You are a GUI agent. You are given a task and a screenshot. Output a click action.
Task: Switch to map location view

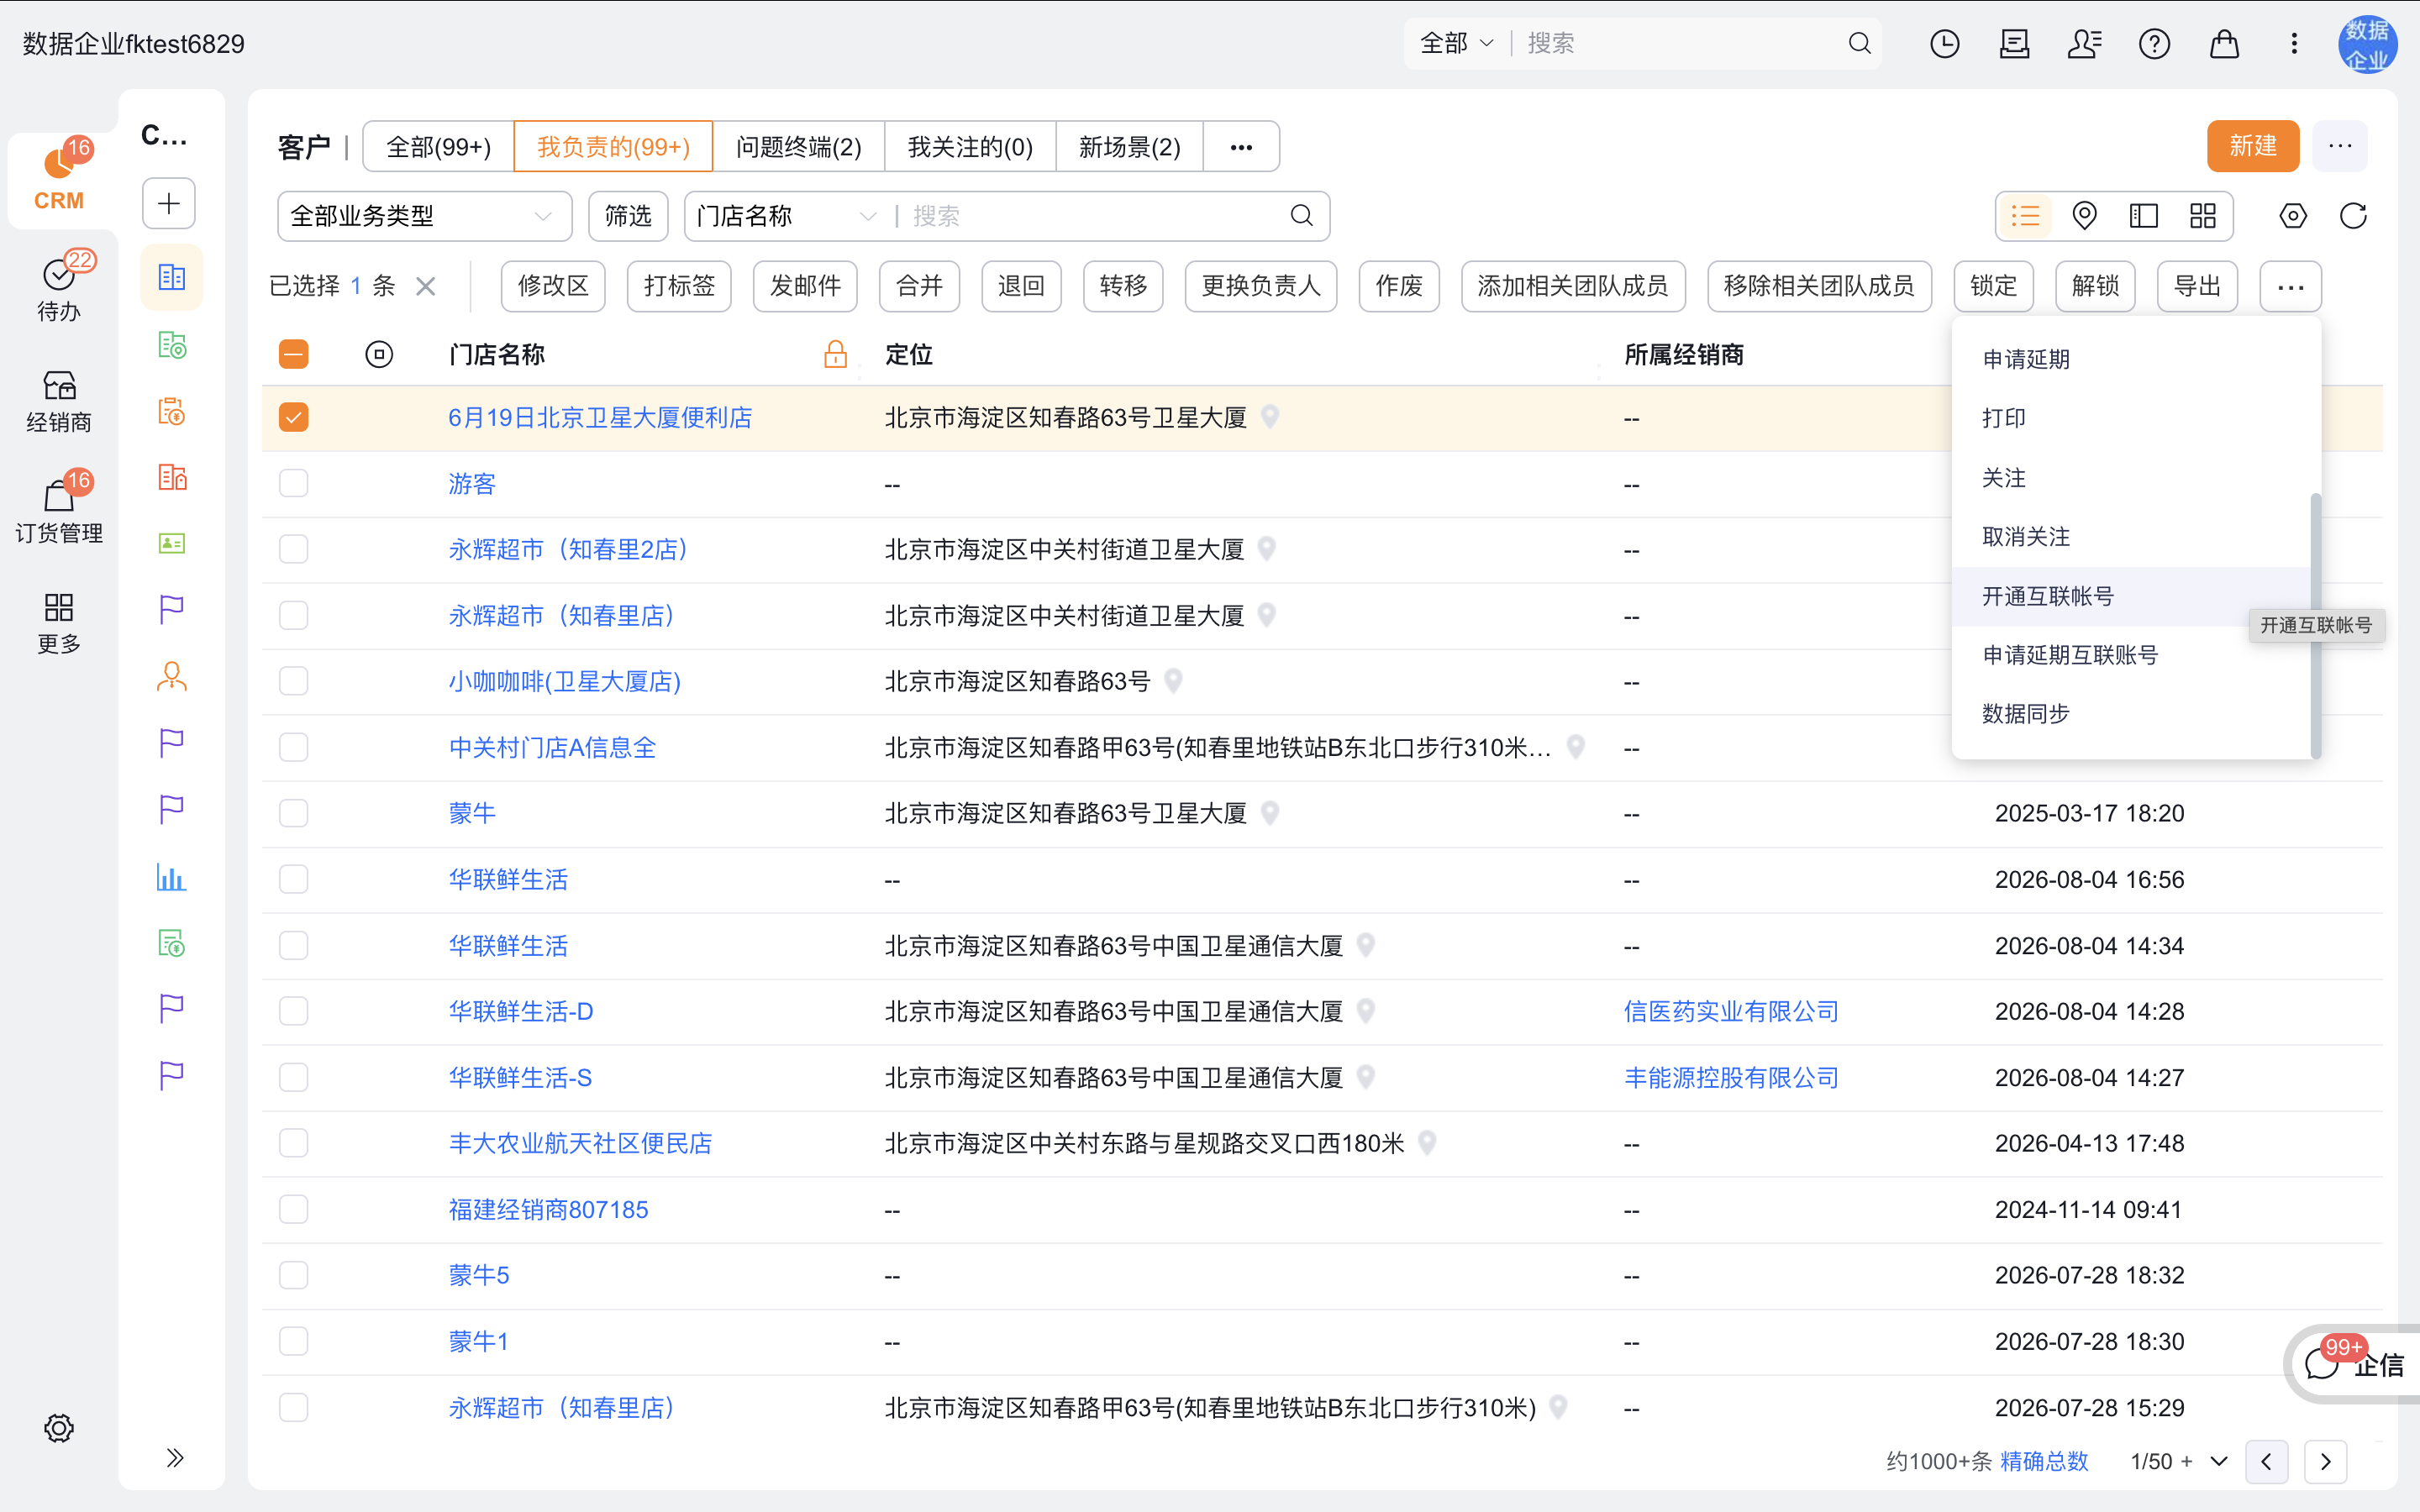tap(2084, 216)
